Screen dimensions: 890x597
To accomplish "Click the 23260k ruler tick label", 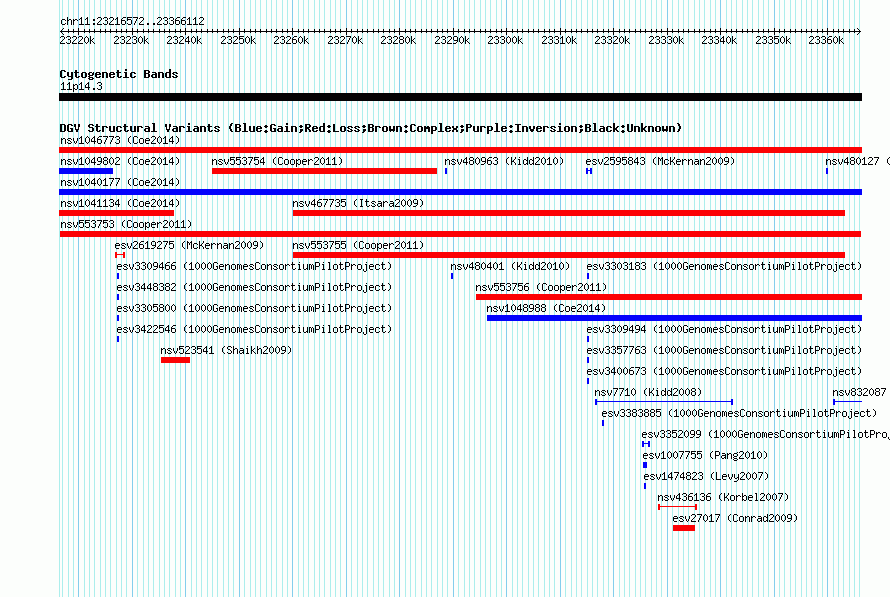I will (x=291, y=40).
